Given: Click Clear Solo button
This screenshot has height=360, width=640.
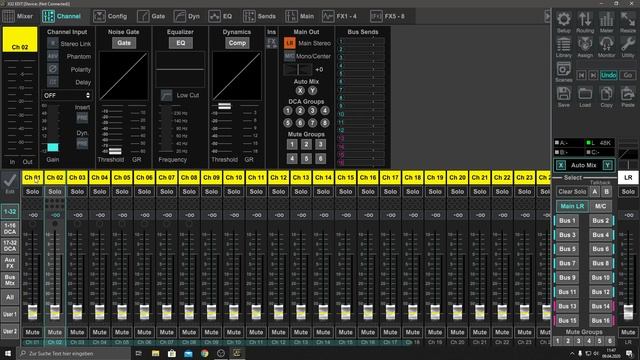Looking at the screenshot, I should [x=572, y=191].
